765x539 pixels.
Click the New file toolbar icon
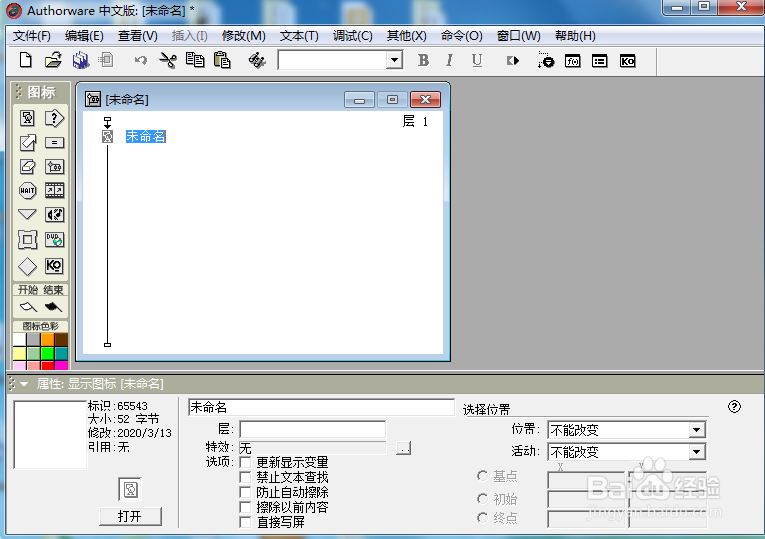pyautogui.click(x=25, y=60)
